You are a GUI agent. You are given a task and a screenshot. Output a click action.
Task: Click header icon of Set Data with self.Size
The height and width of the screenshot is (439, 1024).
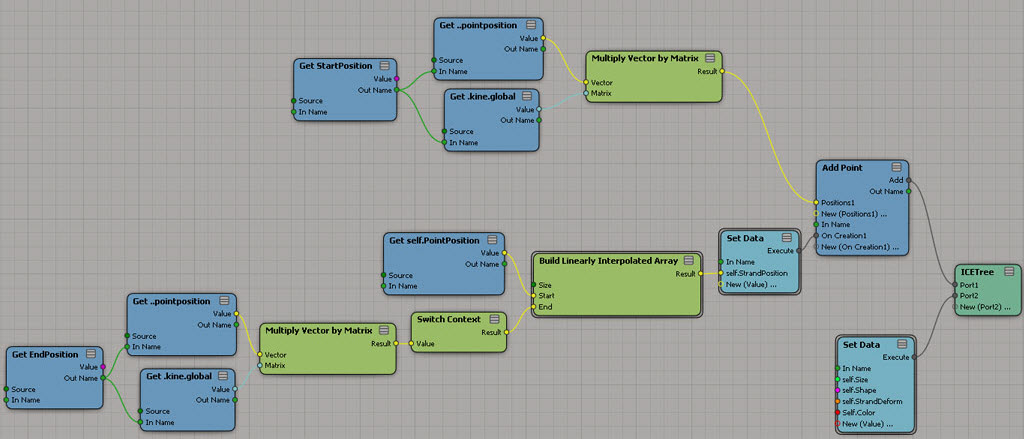pos(904,345)
